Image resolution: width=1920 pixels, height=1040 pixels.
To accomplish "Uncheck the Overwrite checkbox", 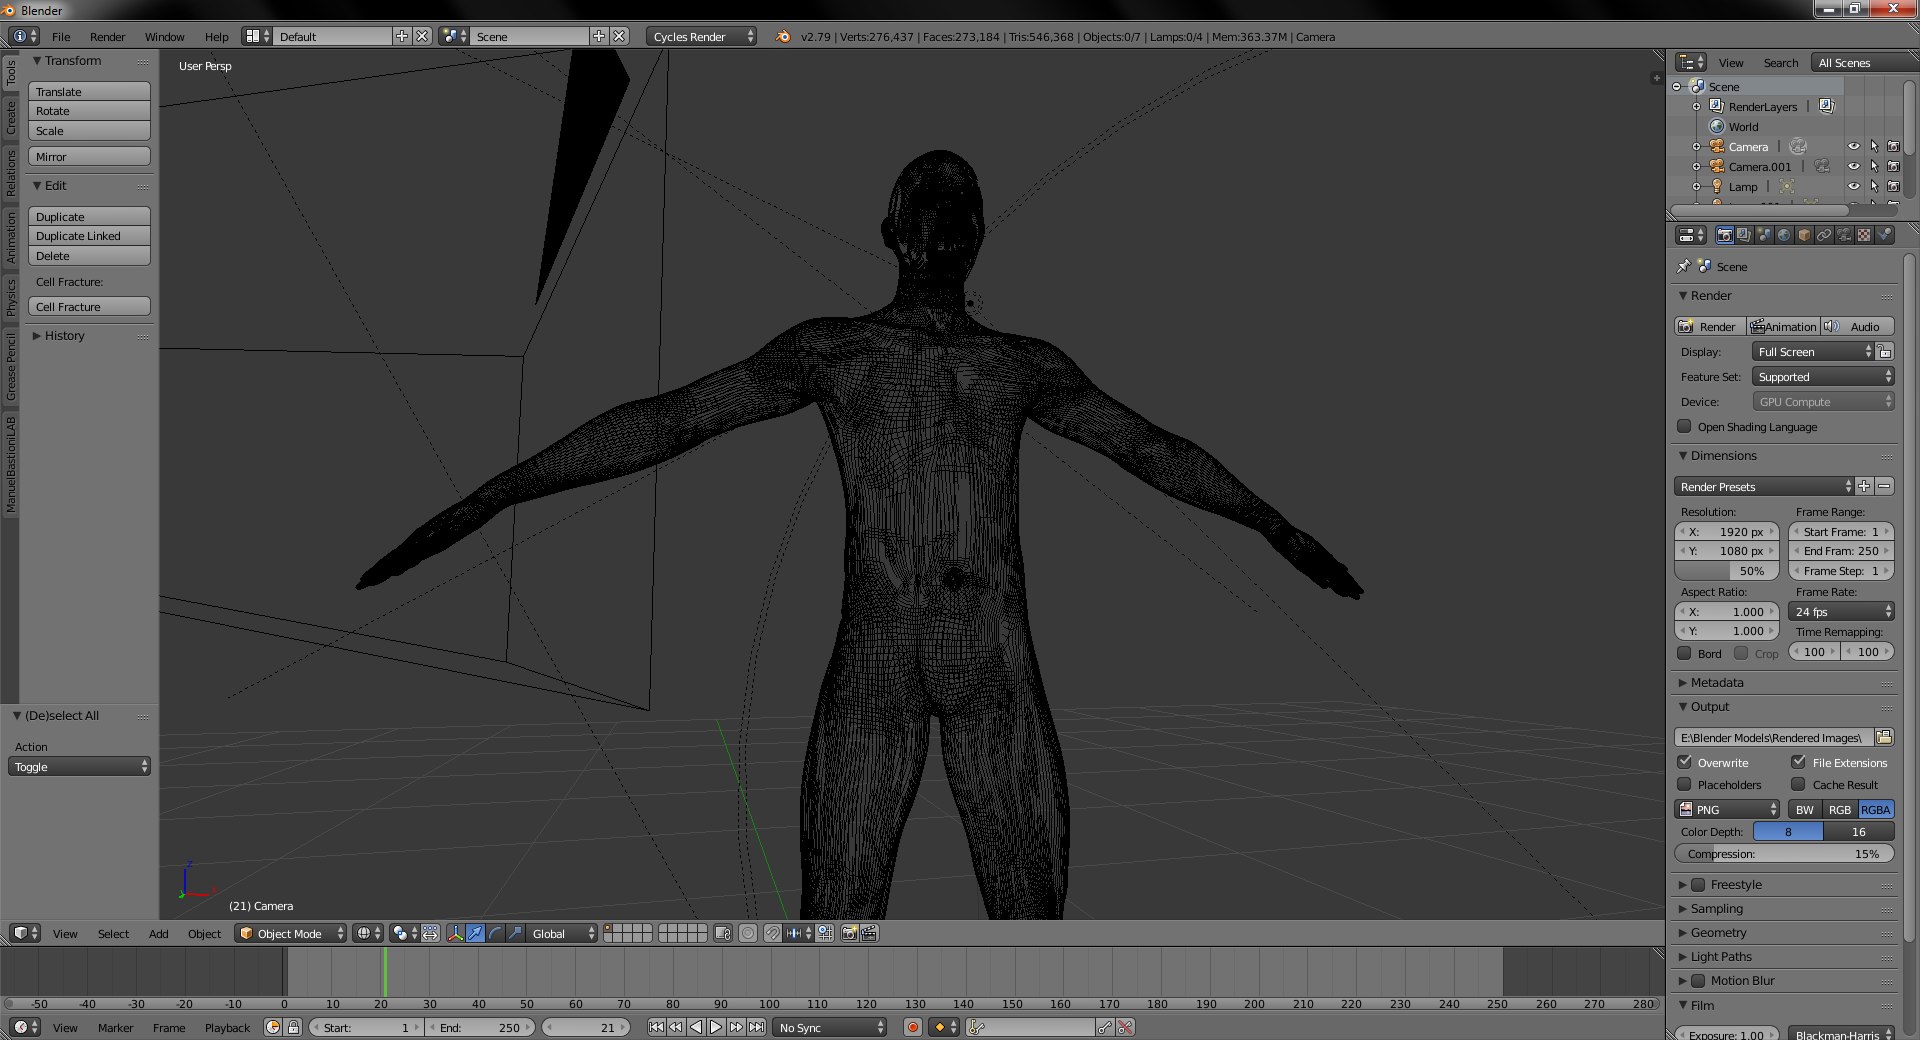I will pos(1685,762).
